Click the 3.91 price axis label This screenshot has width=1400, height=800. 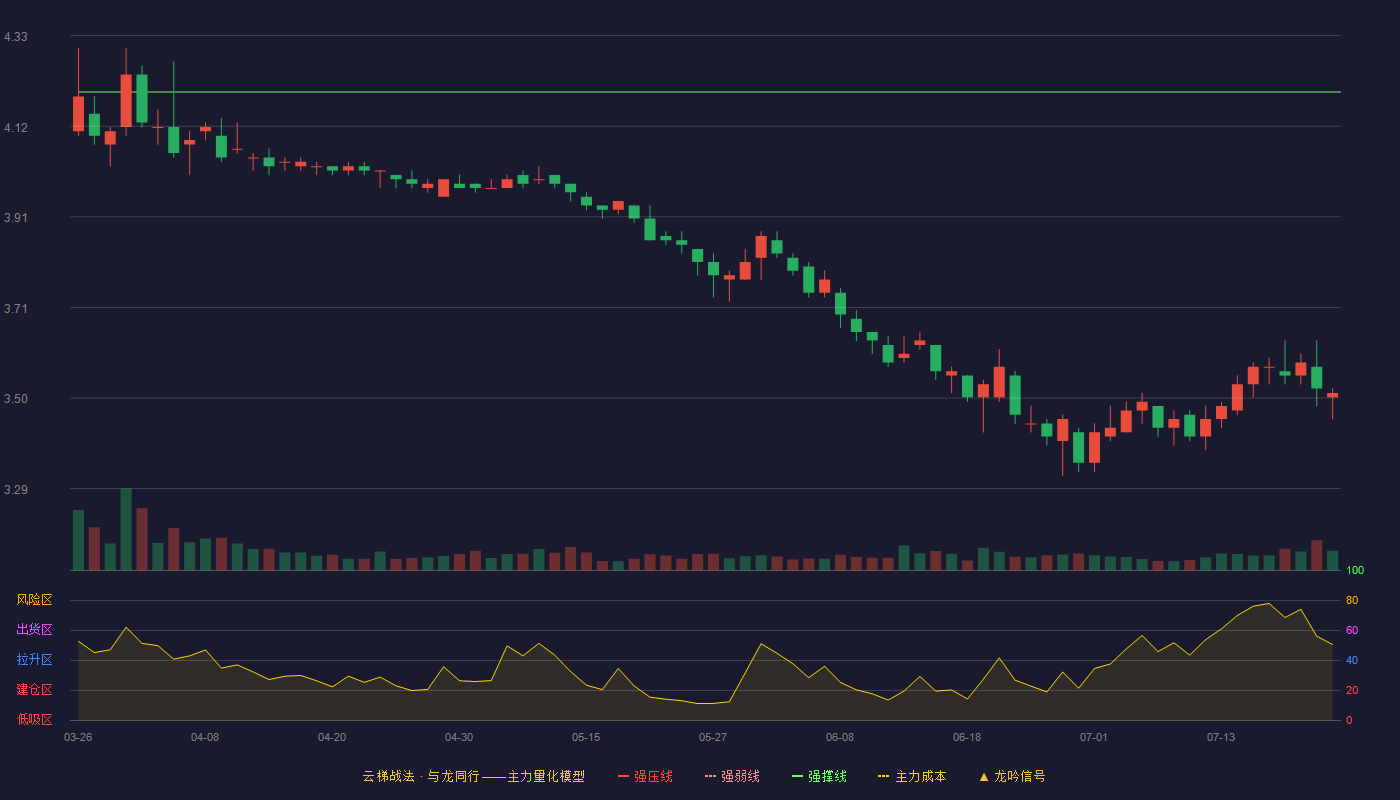16,218
